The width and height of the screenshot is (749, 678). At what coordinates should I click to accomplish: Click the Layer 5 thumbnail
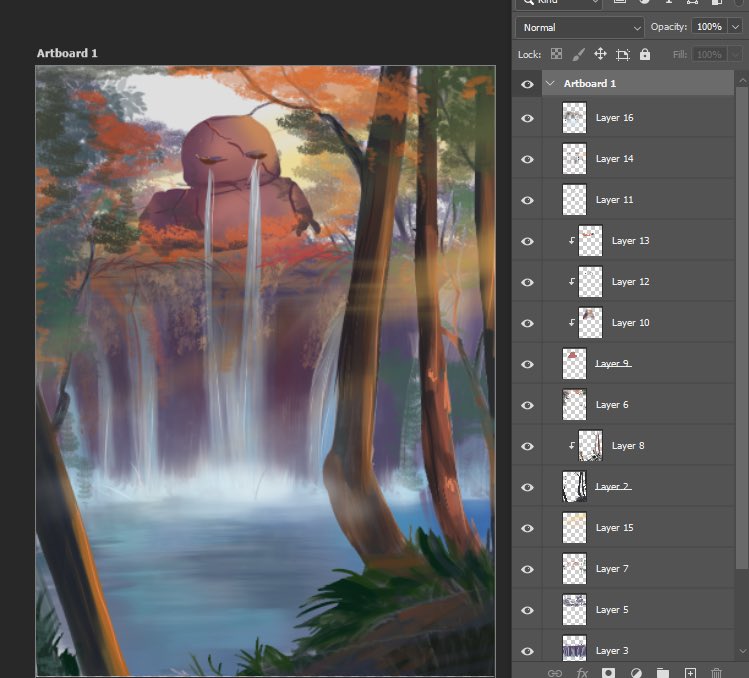tap(574, 610)
